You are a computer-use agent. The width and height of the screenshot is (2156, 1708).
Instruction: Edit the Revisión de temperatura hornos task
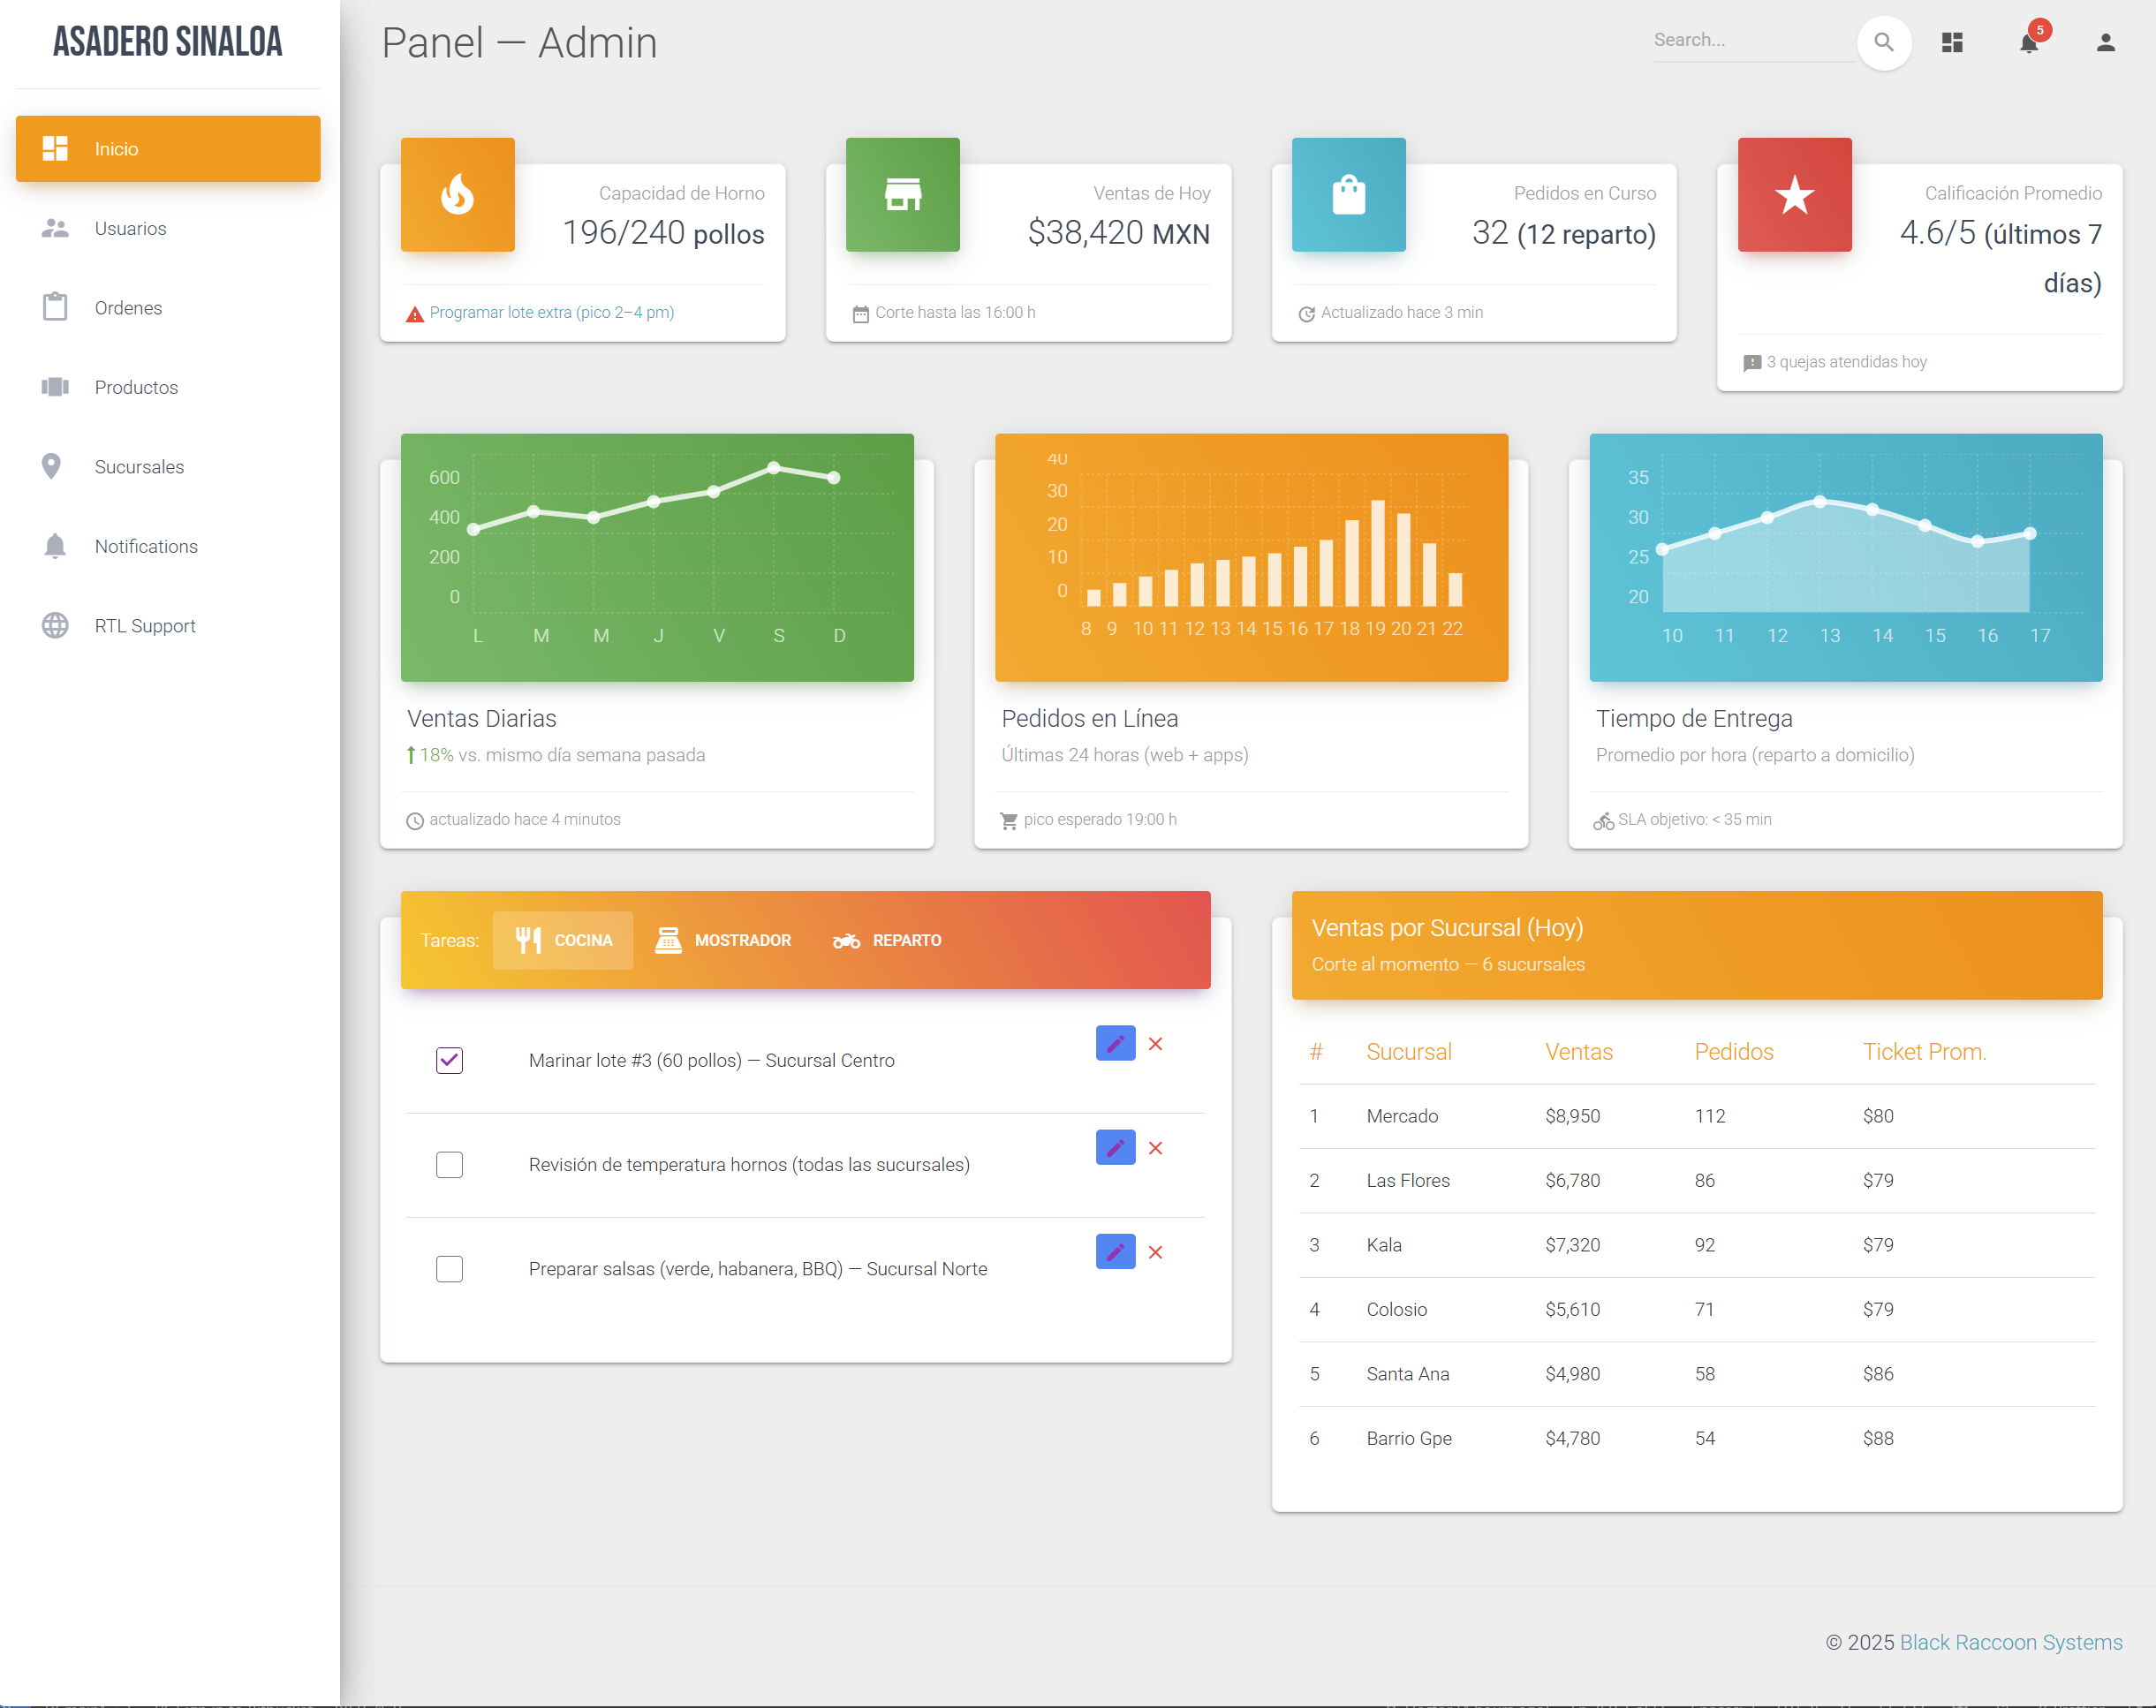coord(1115,1147)
